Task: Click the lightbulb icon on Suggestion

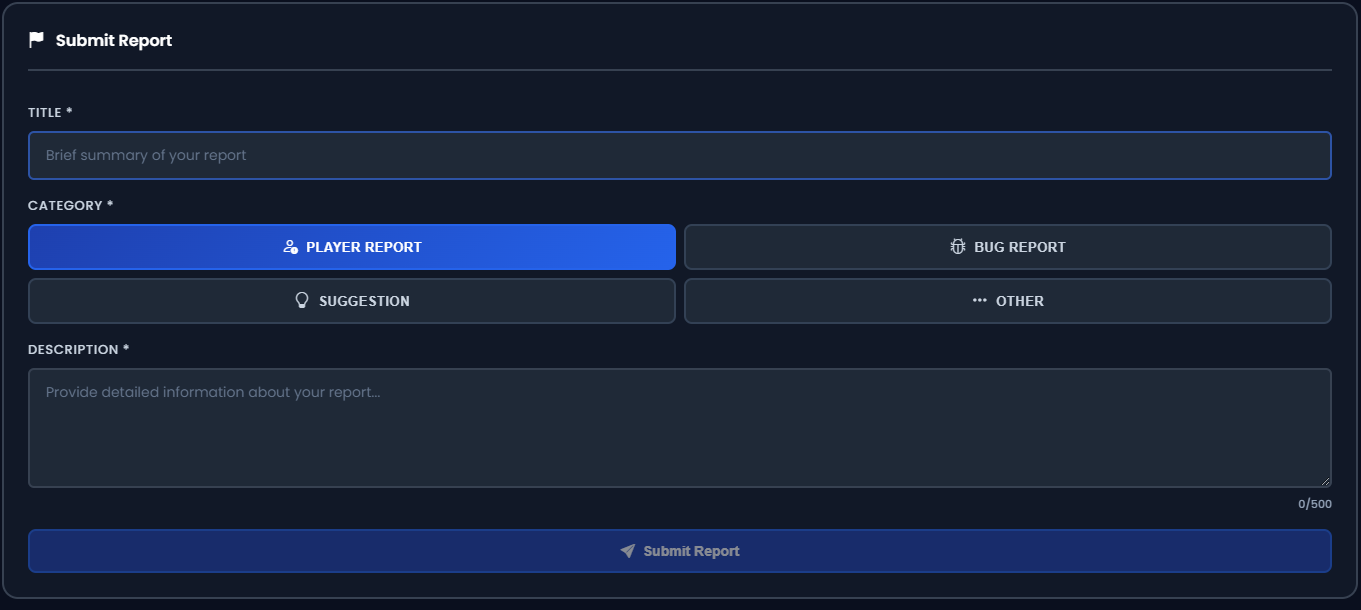Action: (302, 301)
